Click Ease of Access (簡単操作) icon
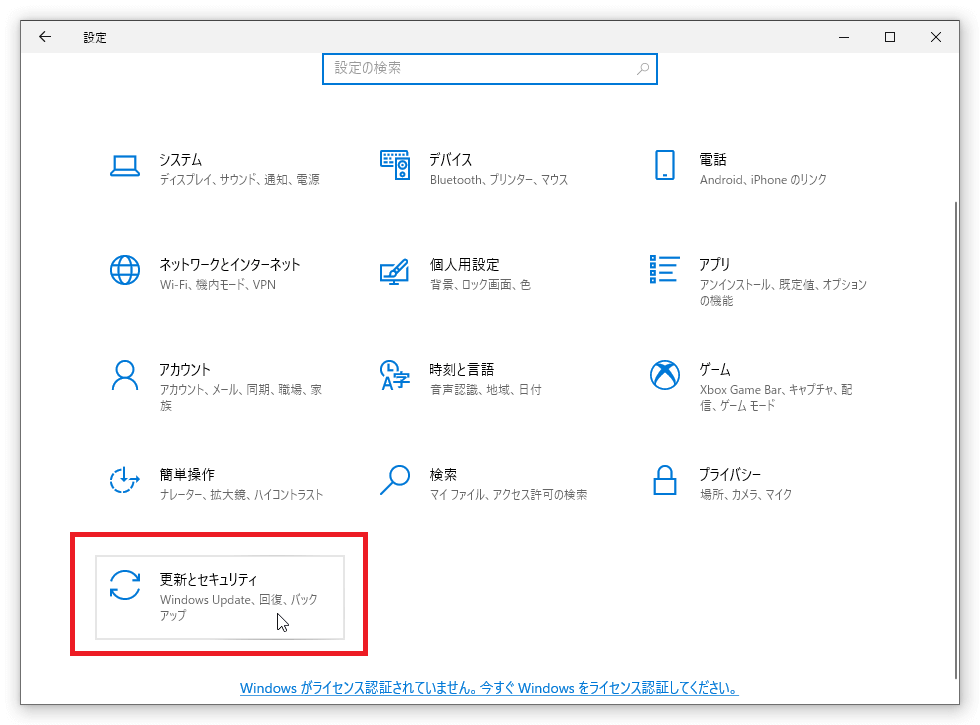The width and height of the screenshot is (980, 725). (x=124, y=480)
